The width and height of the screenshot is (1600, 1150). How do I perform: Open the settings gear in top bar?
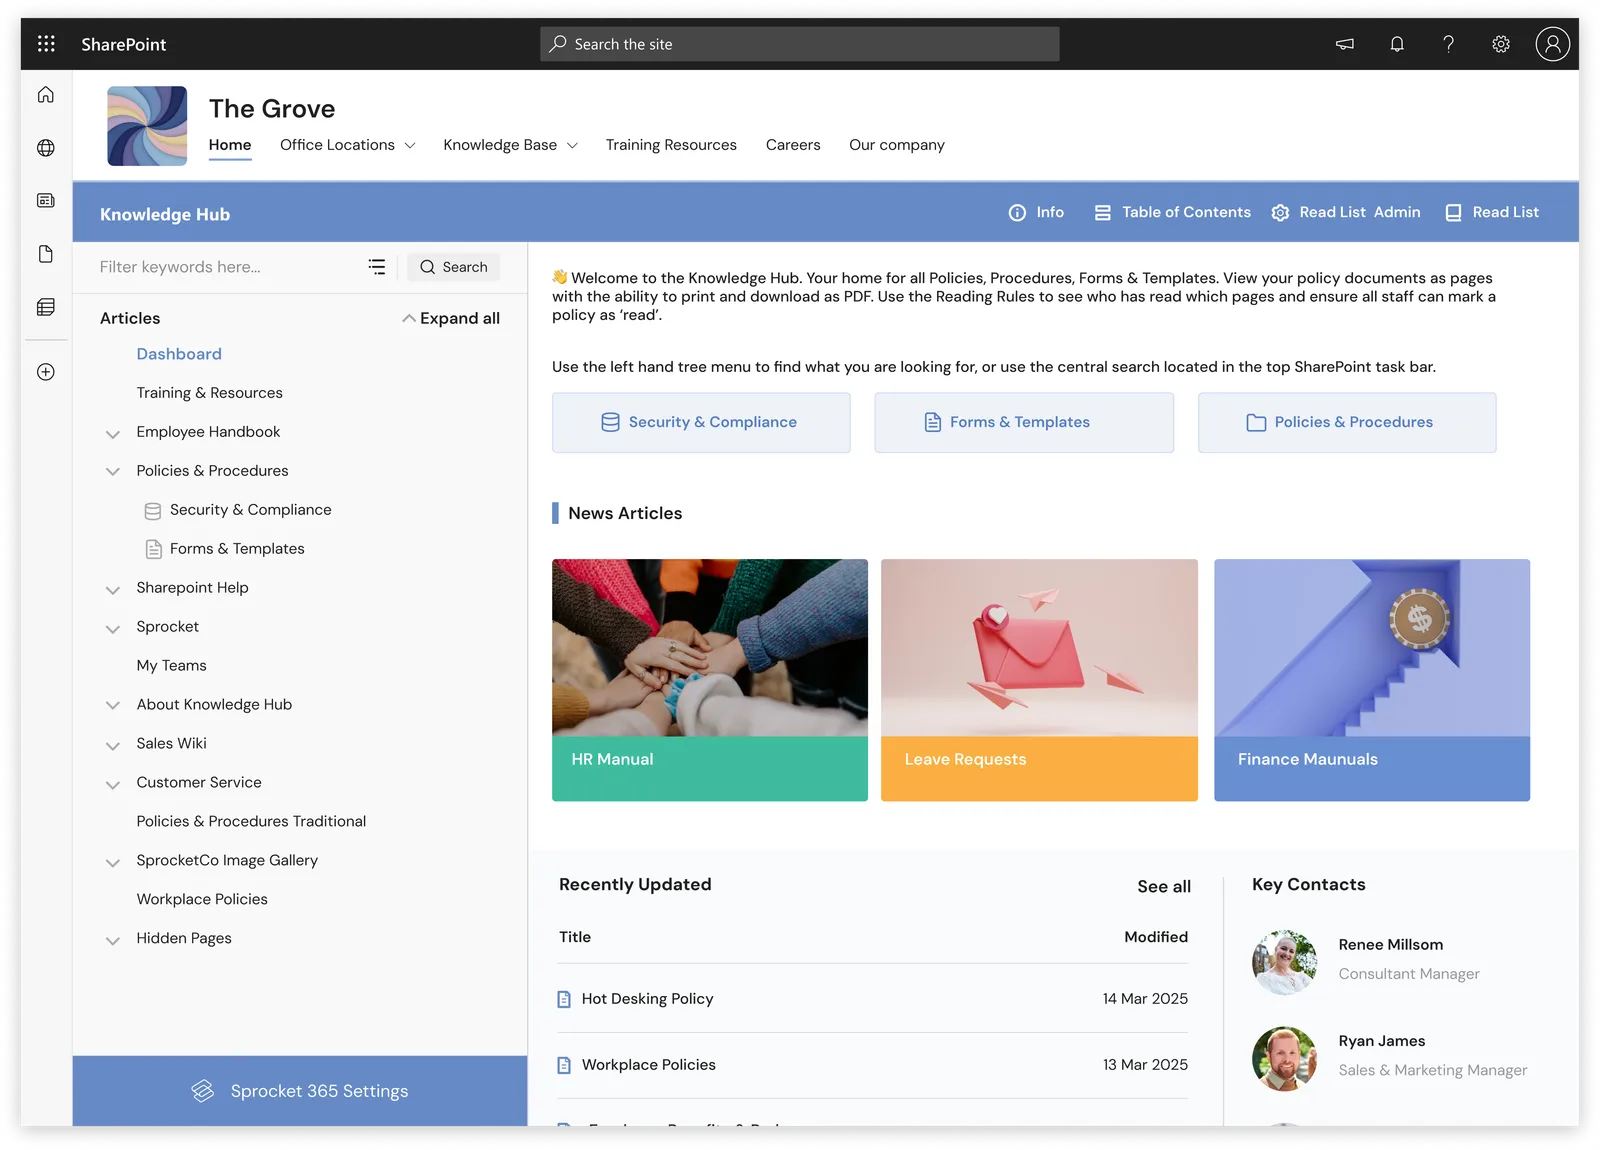pos(1501,44)
